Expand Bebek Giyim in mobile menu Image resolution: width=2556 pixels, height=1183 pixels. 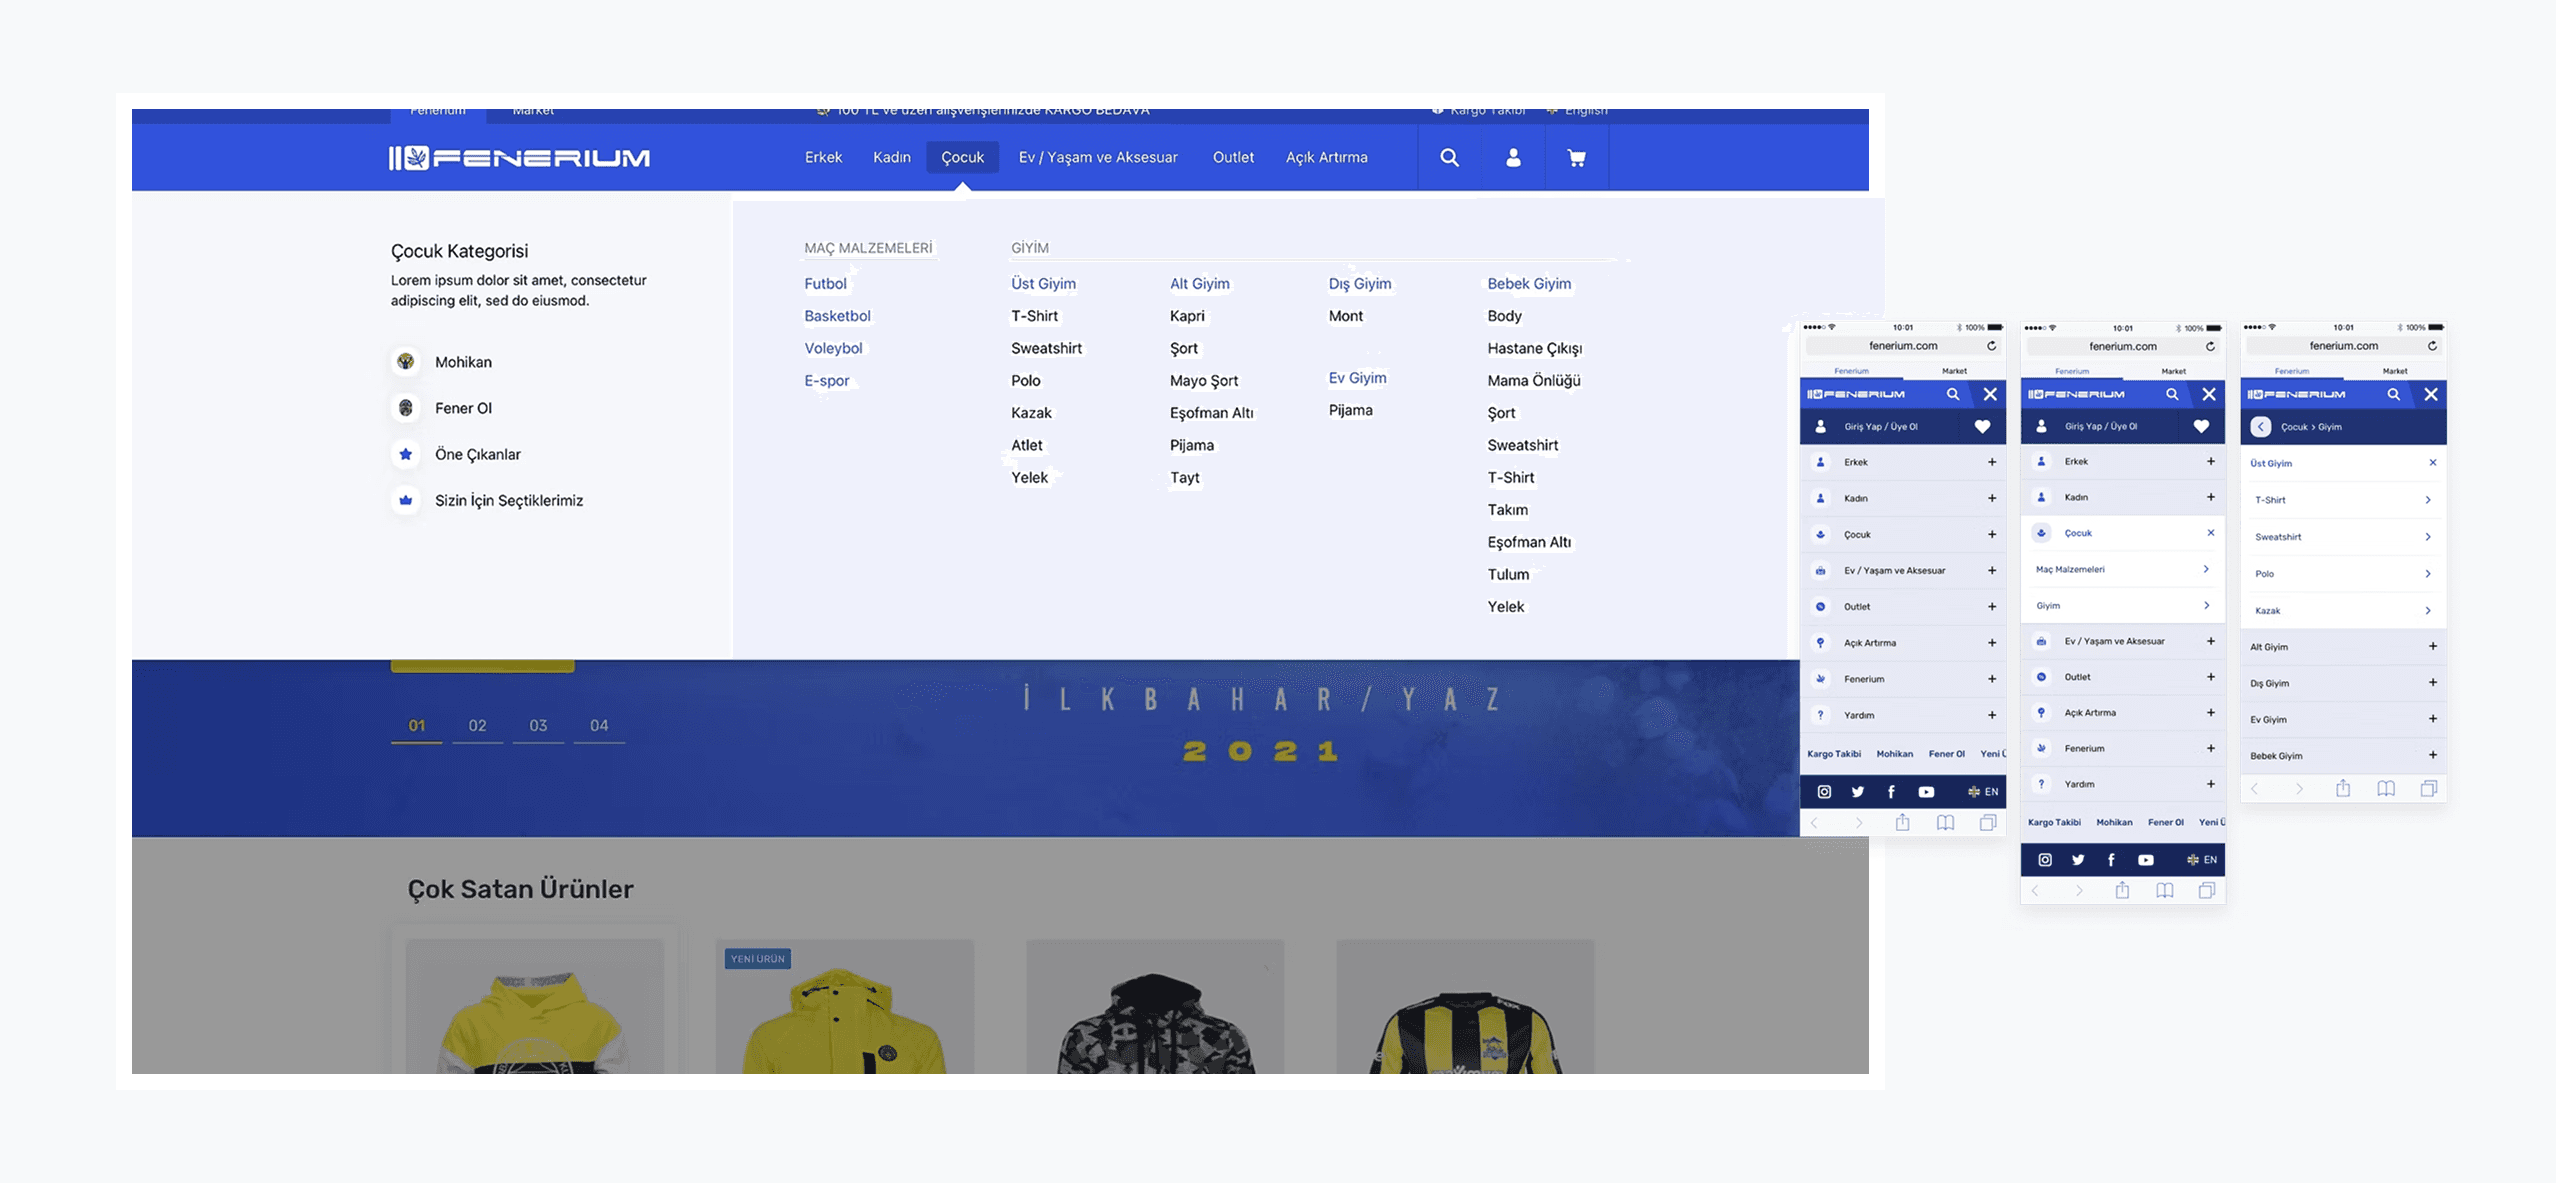tap(2432, 756)
